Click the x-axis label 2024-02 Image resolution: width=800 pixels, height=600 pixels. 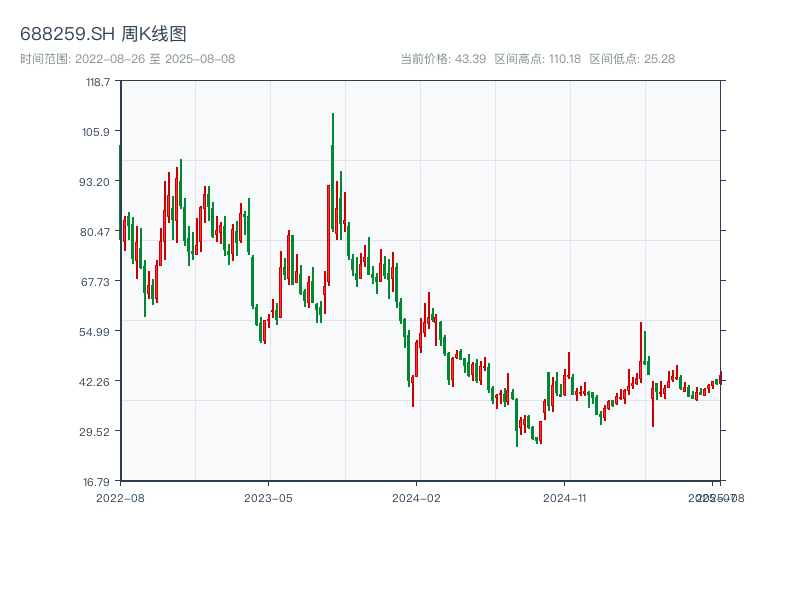point(416,498)
